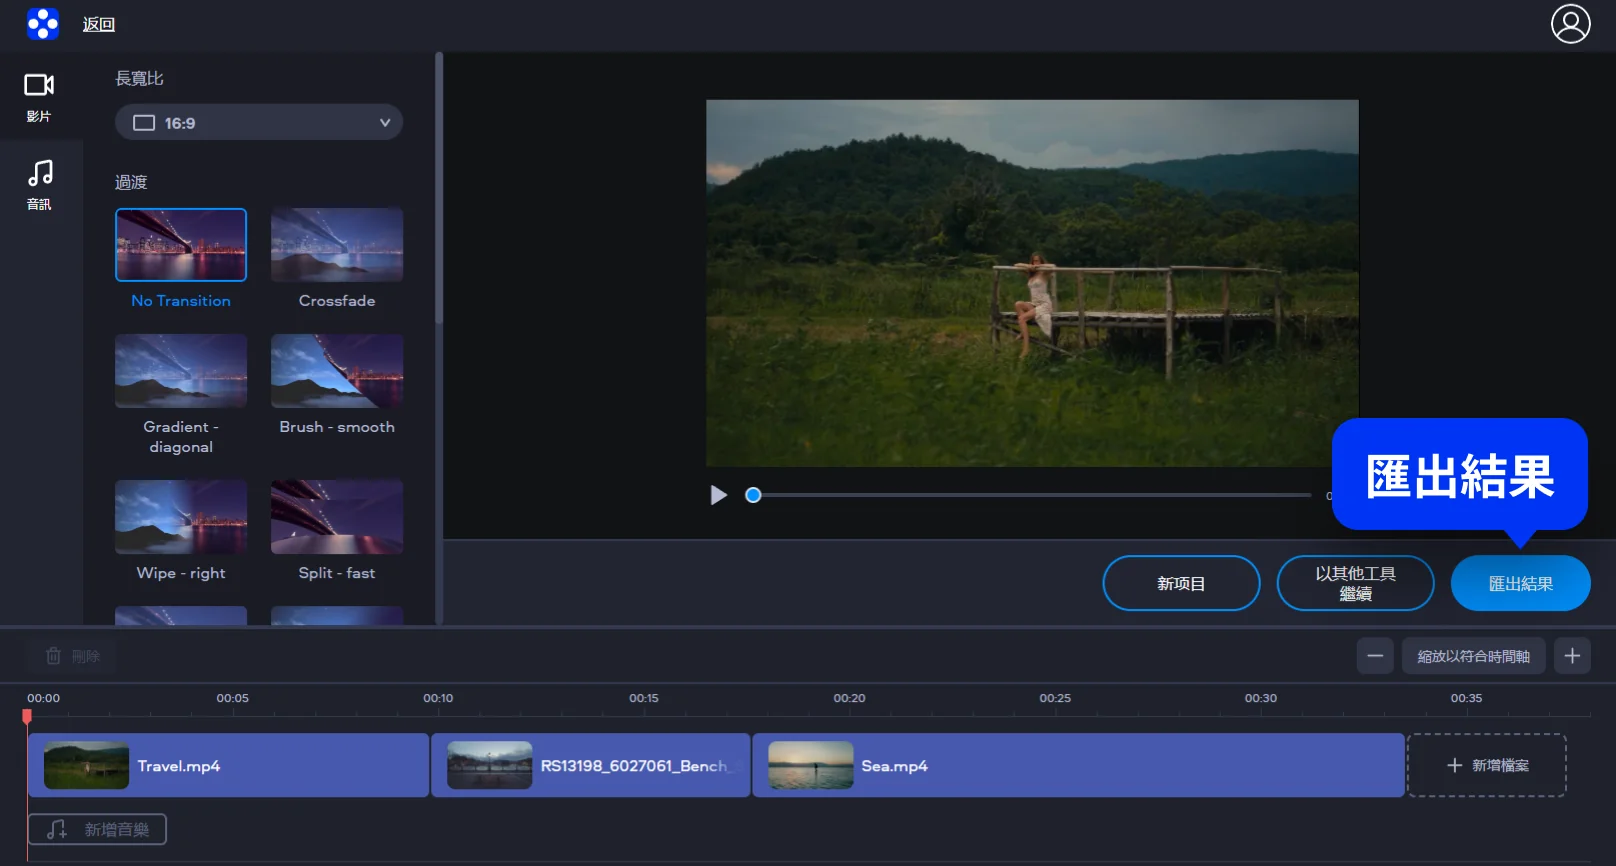The image size is (1616, 866).
Task: Apply the Gradient - diagonal transition
Action: (181, 371)
